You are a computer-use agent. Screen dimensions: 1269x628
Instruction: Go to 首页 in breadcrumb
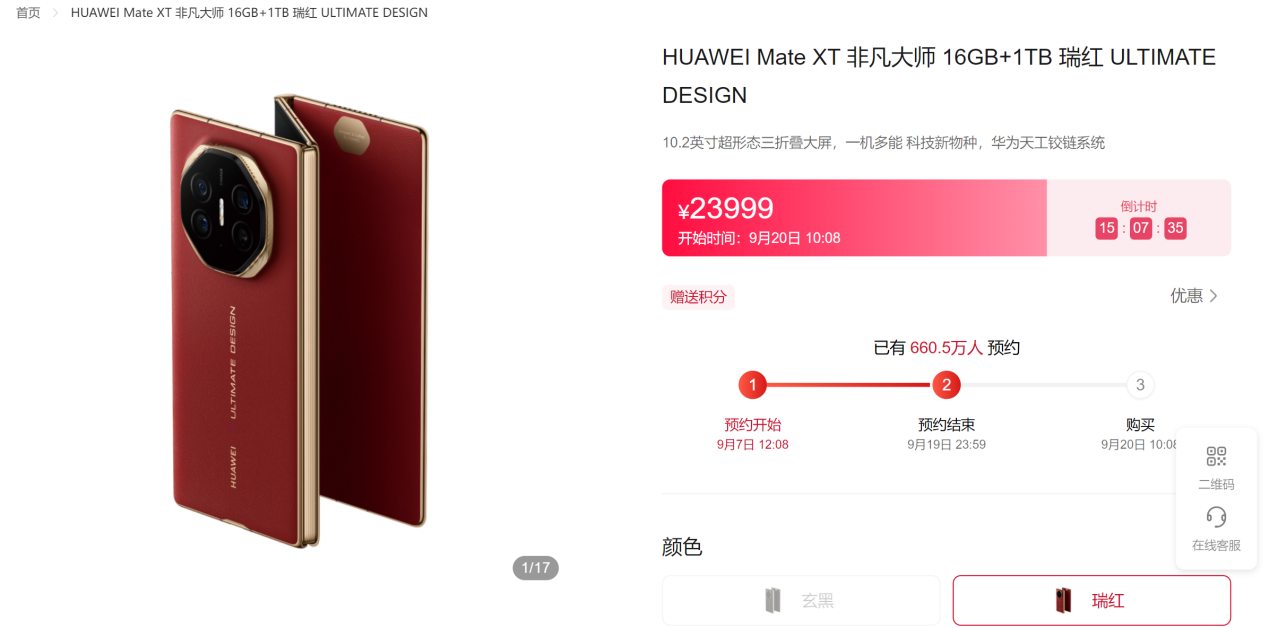point(28,13)
